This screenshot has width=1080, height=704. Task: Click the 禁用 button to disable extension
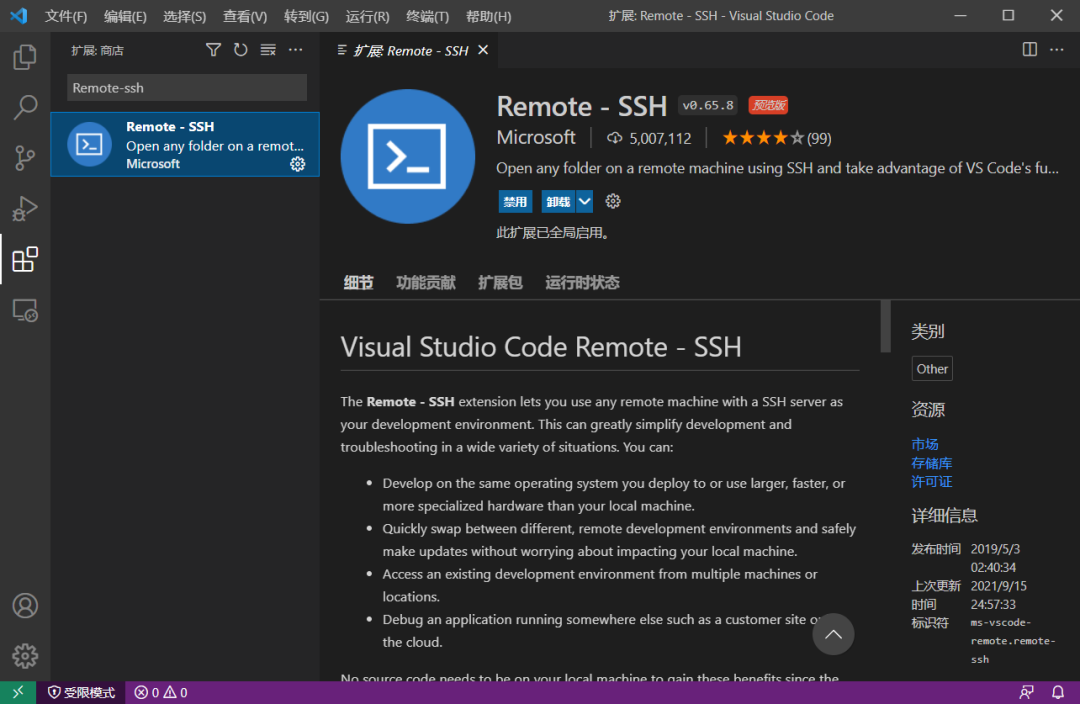click(x=515, y=201)
